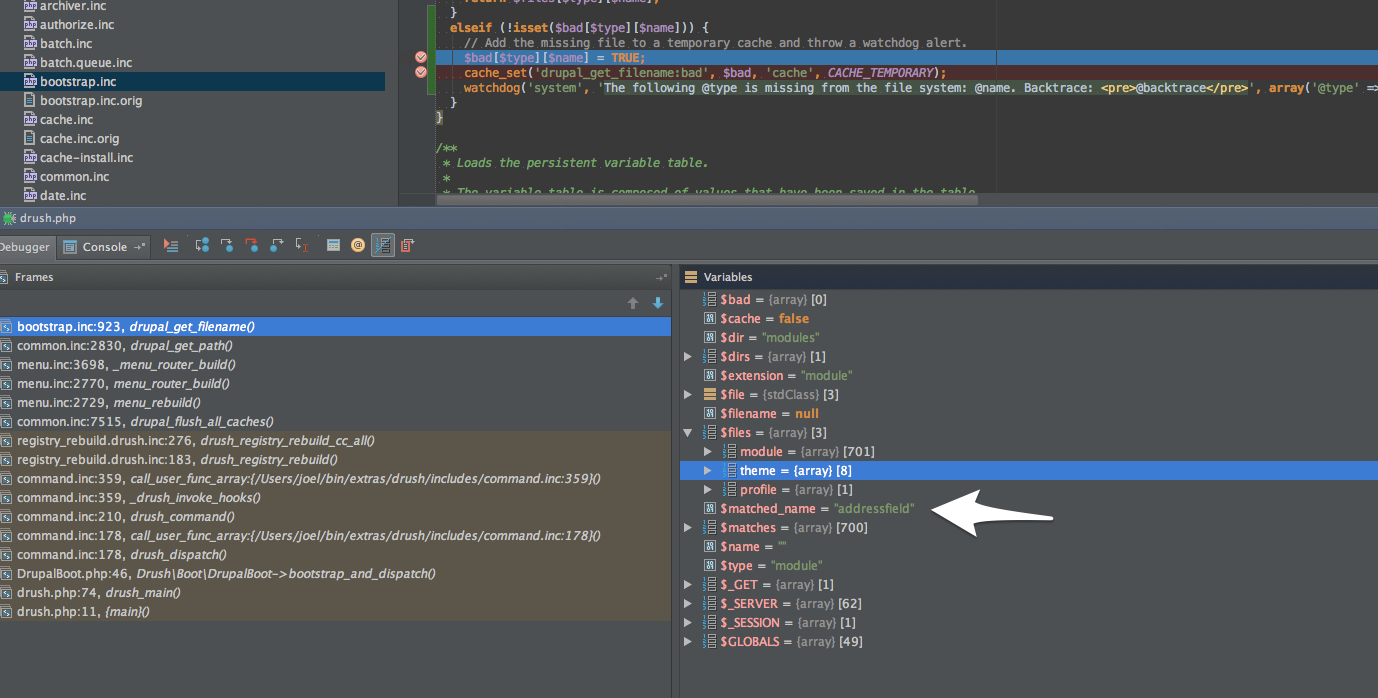Click the Step Over debugger icon
Viewport: 1378px width, 698px height.
click(202, 245)
